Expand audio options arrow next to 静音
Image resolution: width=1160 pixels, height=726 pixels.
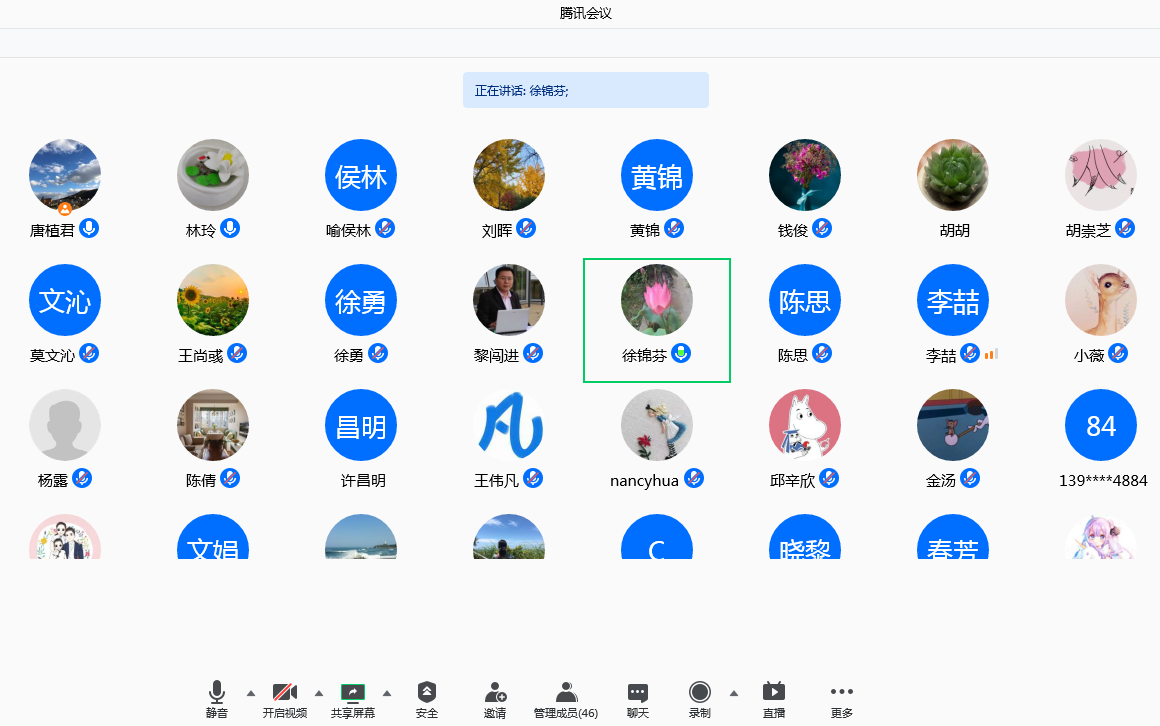[x=251, y=693]
